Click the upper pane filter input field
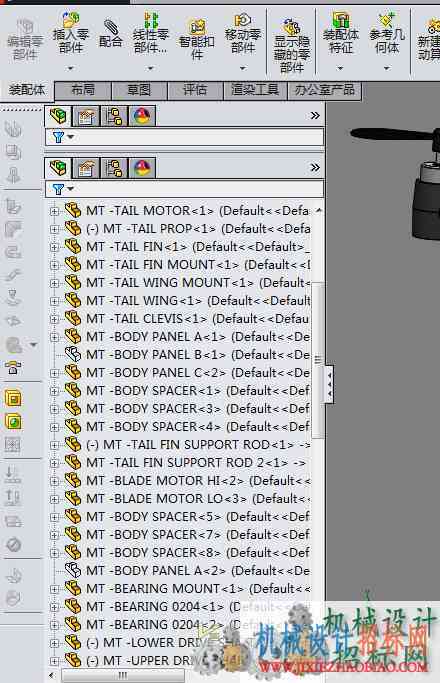 tap(185, 137)
